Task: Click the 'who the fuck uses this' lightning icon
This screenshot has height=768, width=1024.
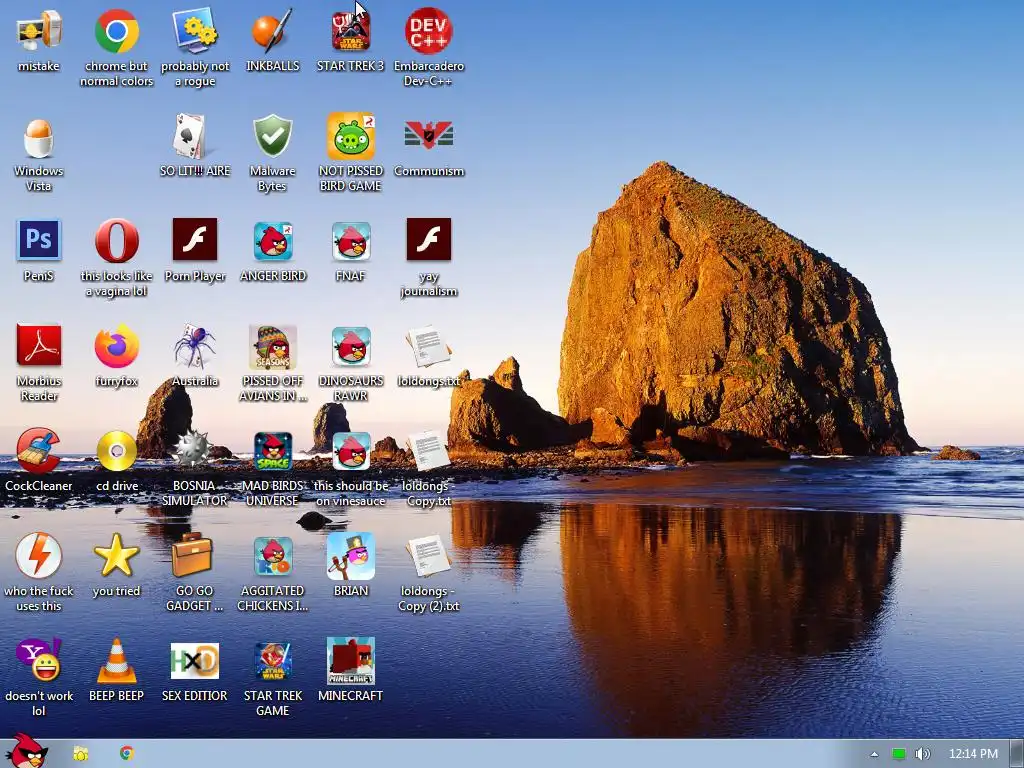Action: [39, 556]
